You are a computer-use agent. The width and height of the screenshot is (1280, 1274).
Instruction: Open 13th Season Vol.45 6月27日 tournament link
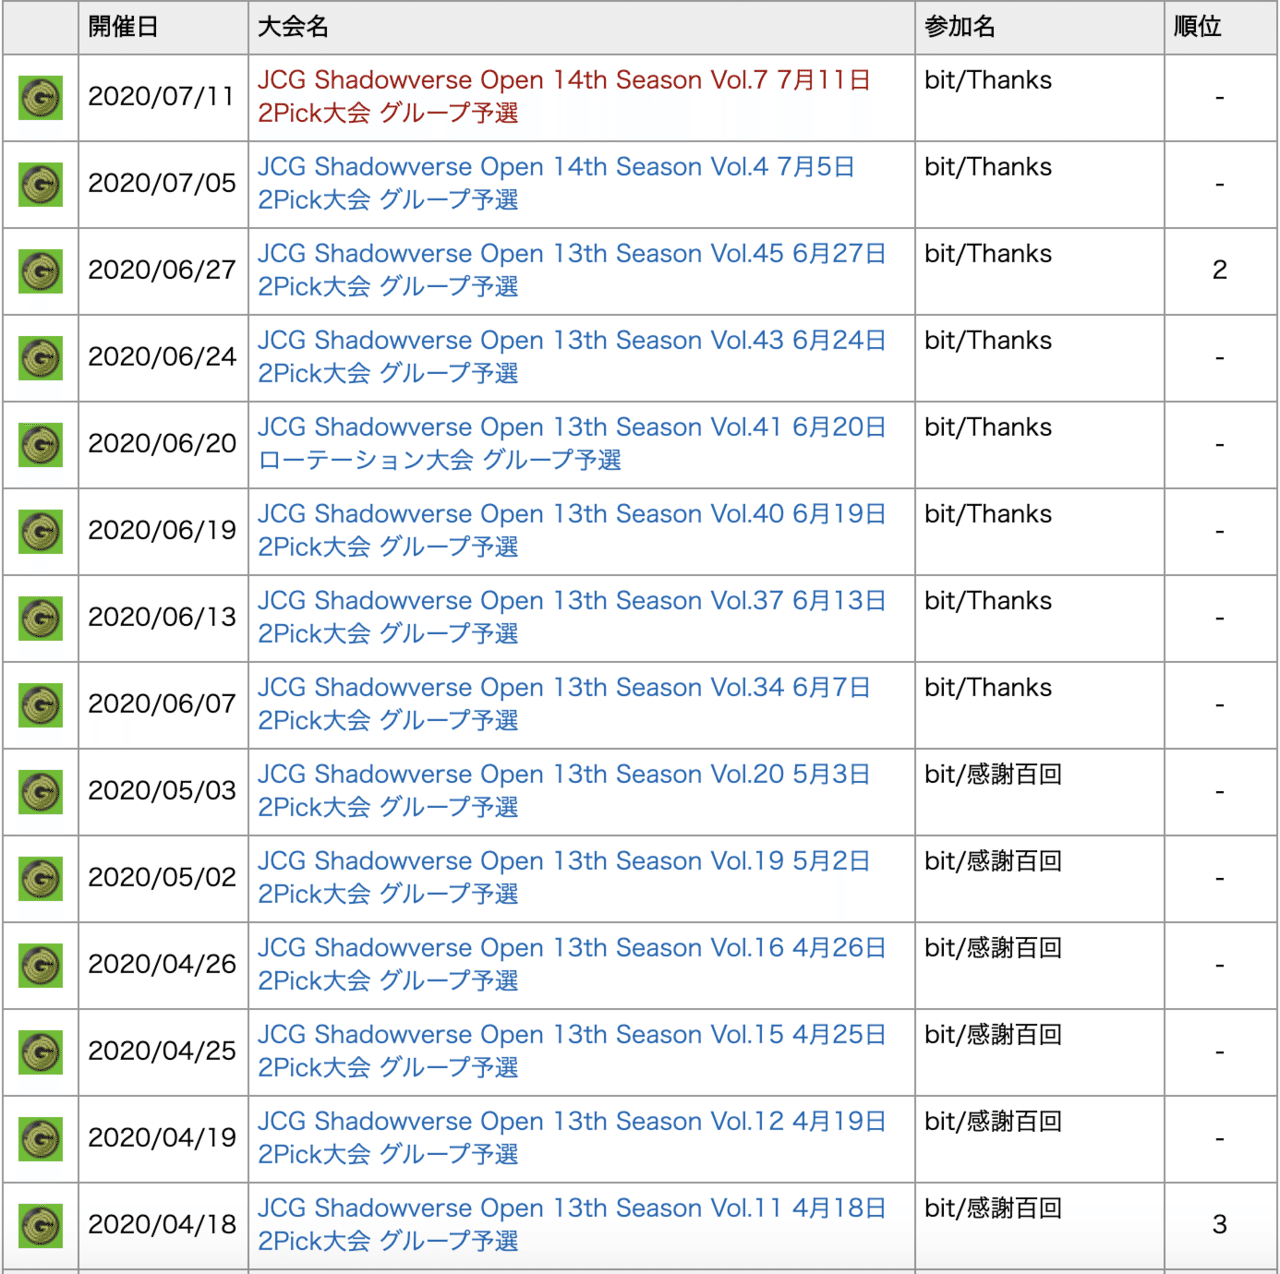pyautogui.click(x=572, y=270)
